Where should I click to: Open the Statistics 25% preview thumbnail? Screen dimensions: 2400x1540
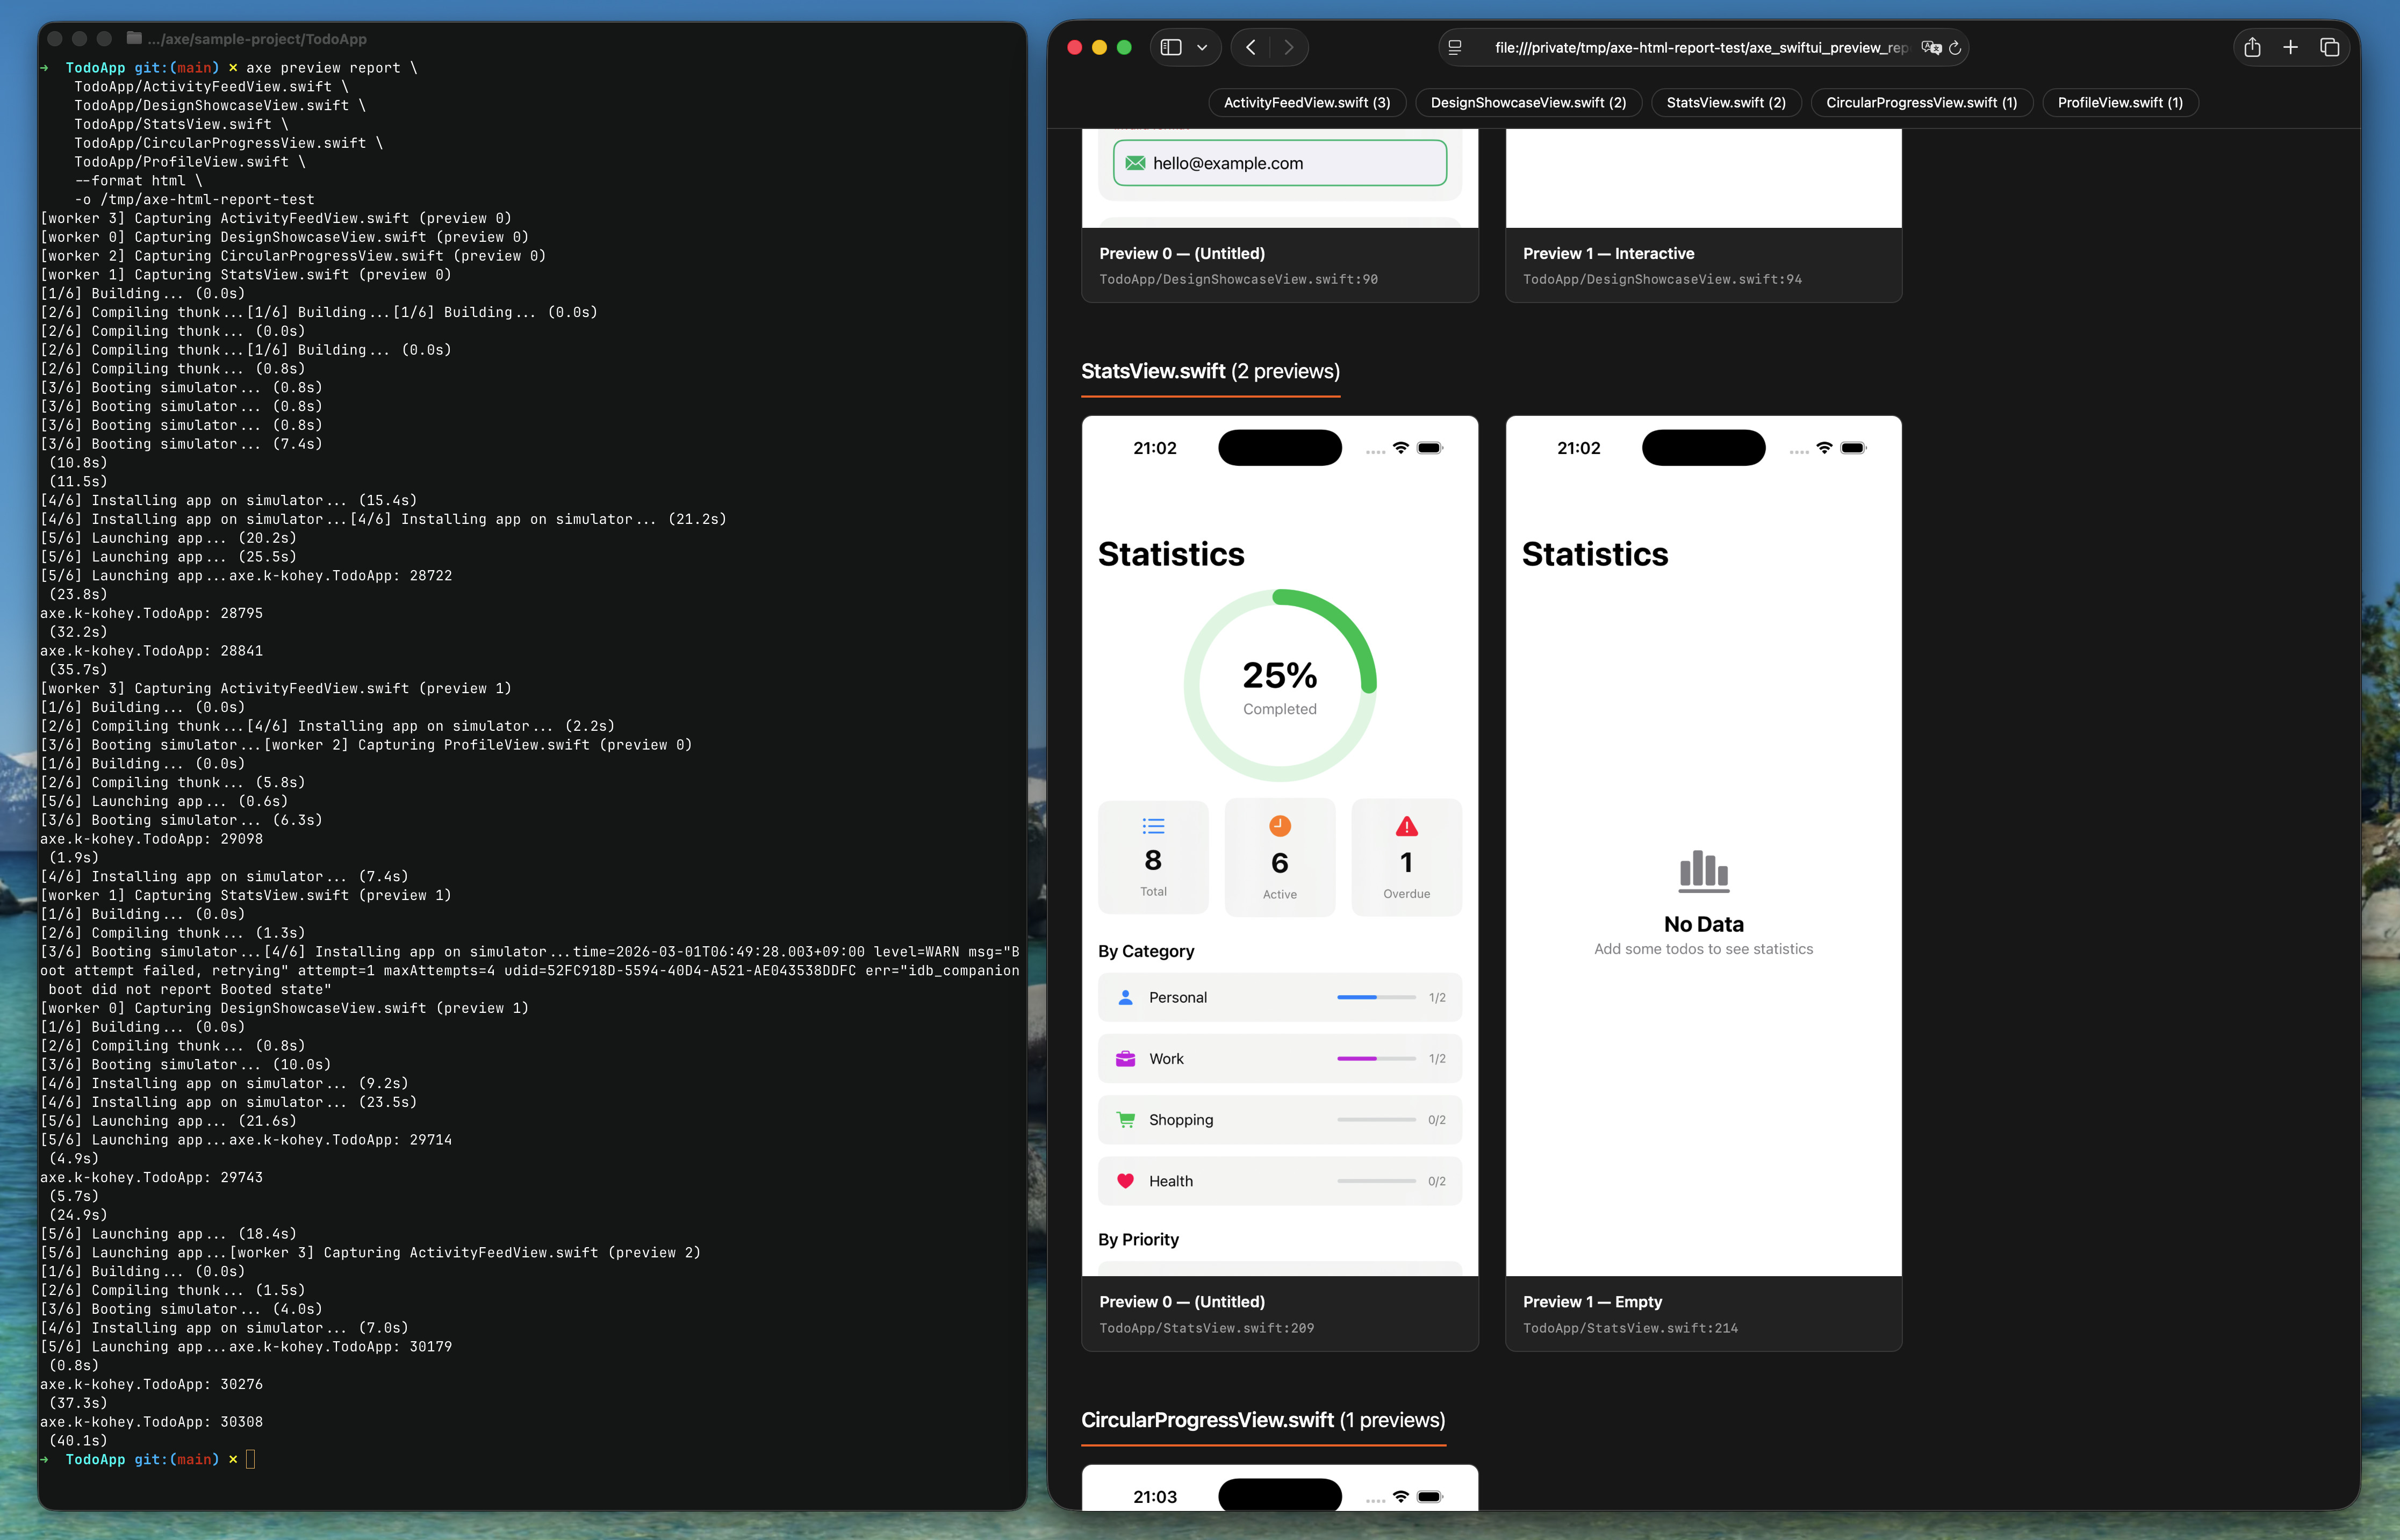coord(1279,846)
